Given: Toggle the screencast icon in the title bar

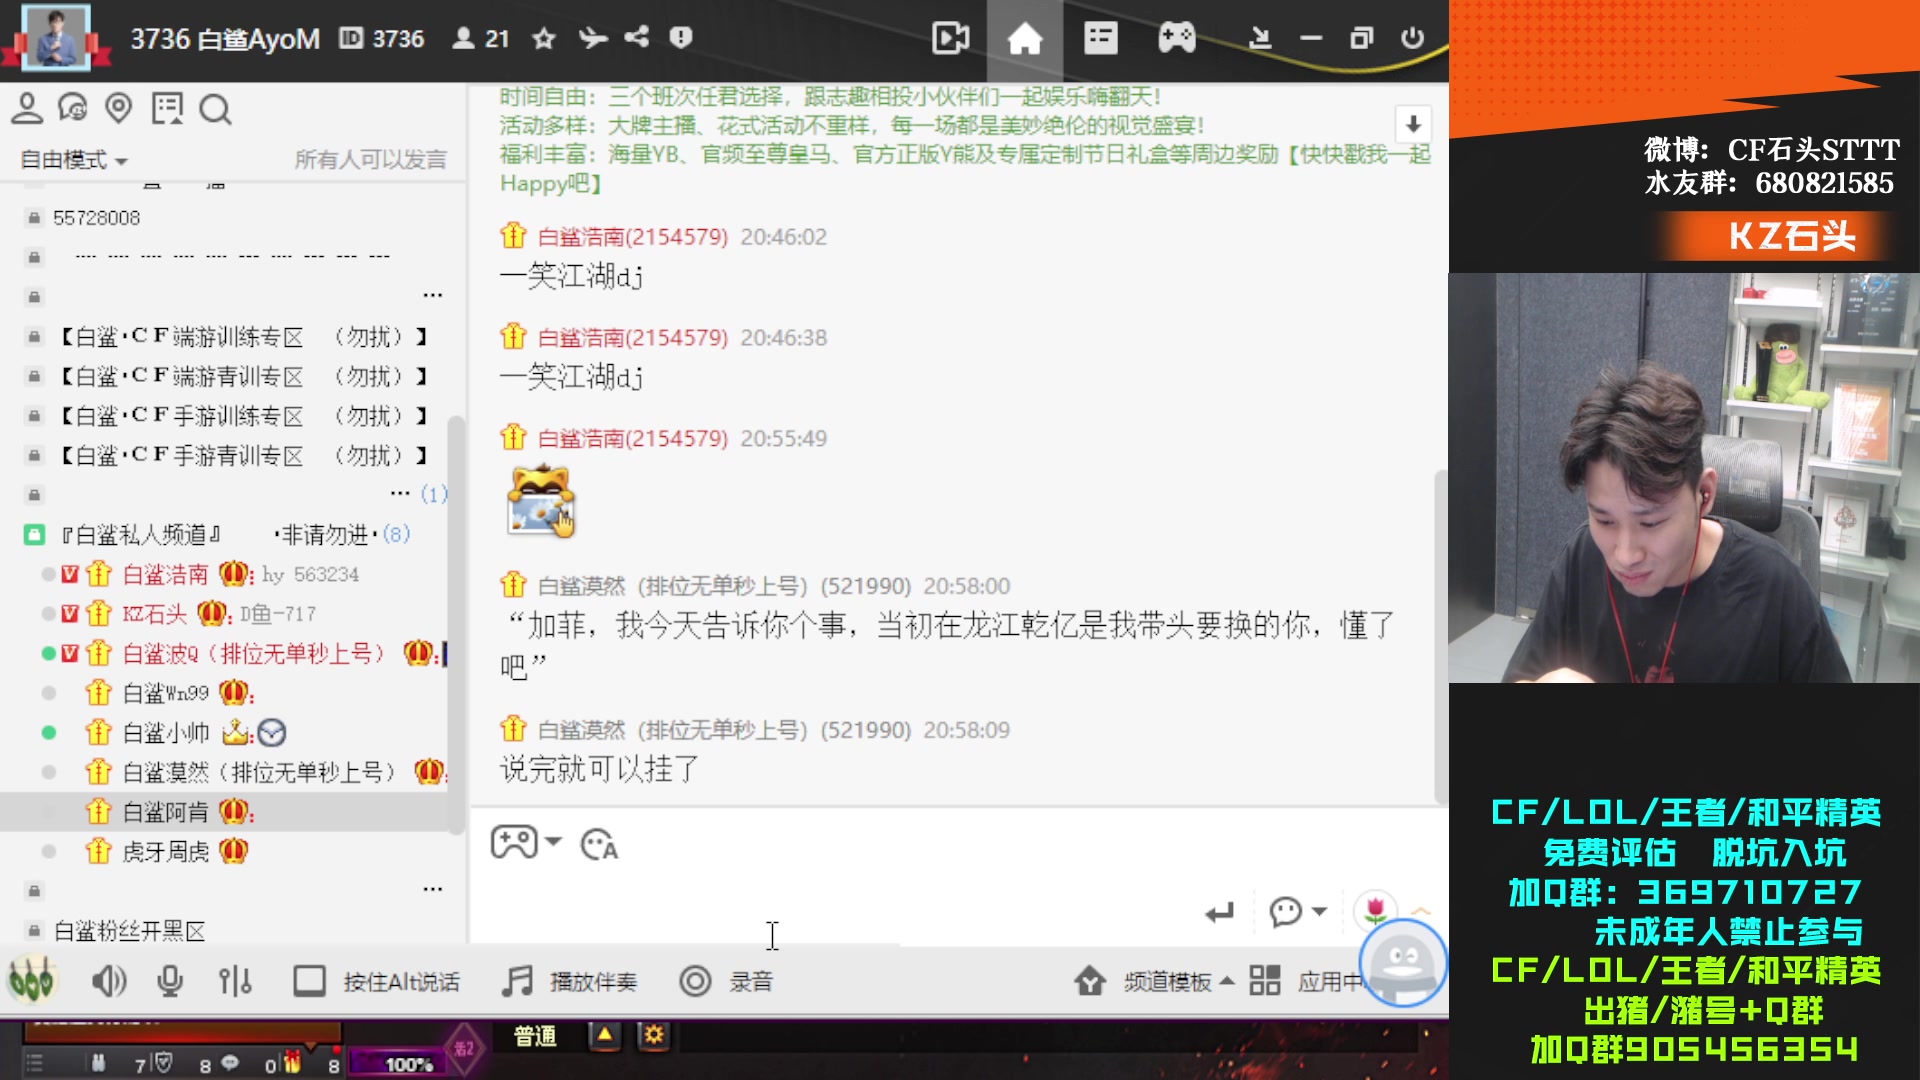Looking at the screenshot, I should point(948,38).
